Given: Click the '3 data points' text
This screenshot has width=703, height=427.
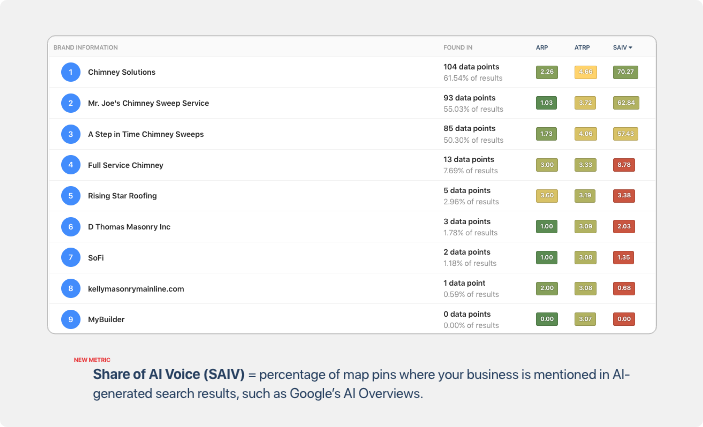Looking at the screenshot, I should 467,222.
